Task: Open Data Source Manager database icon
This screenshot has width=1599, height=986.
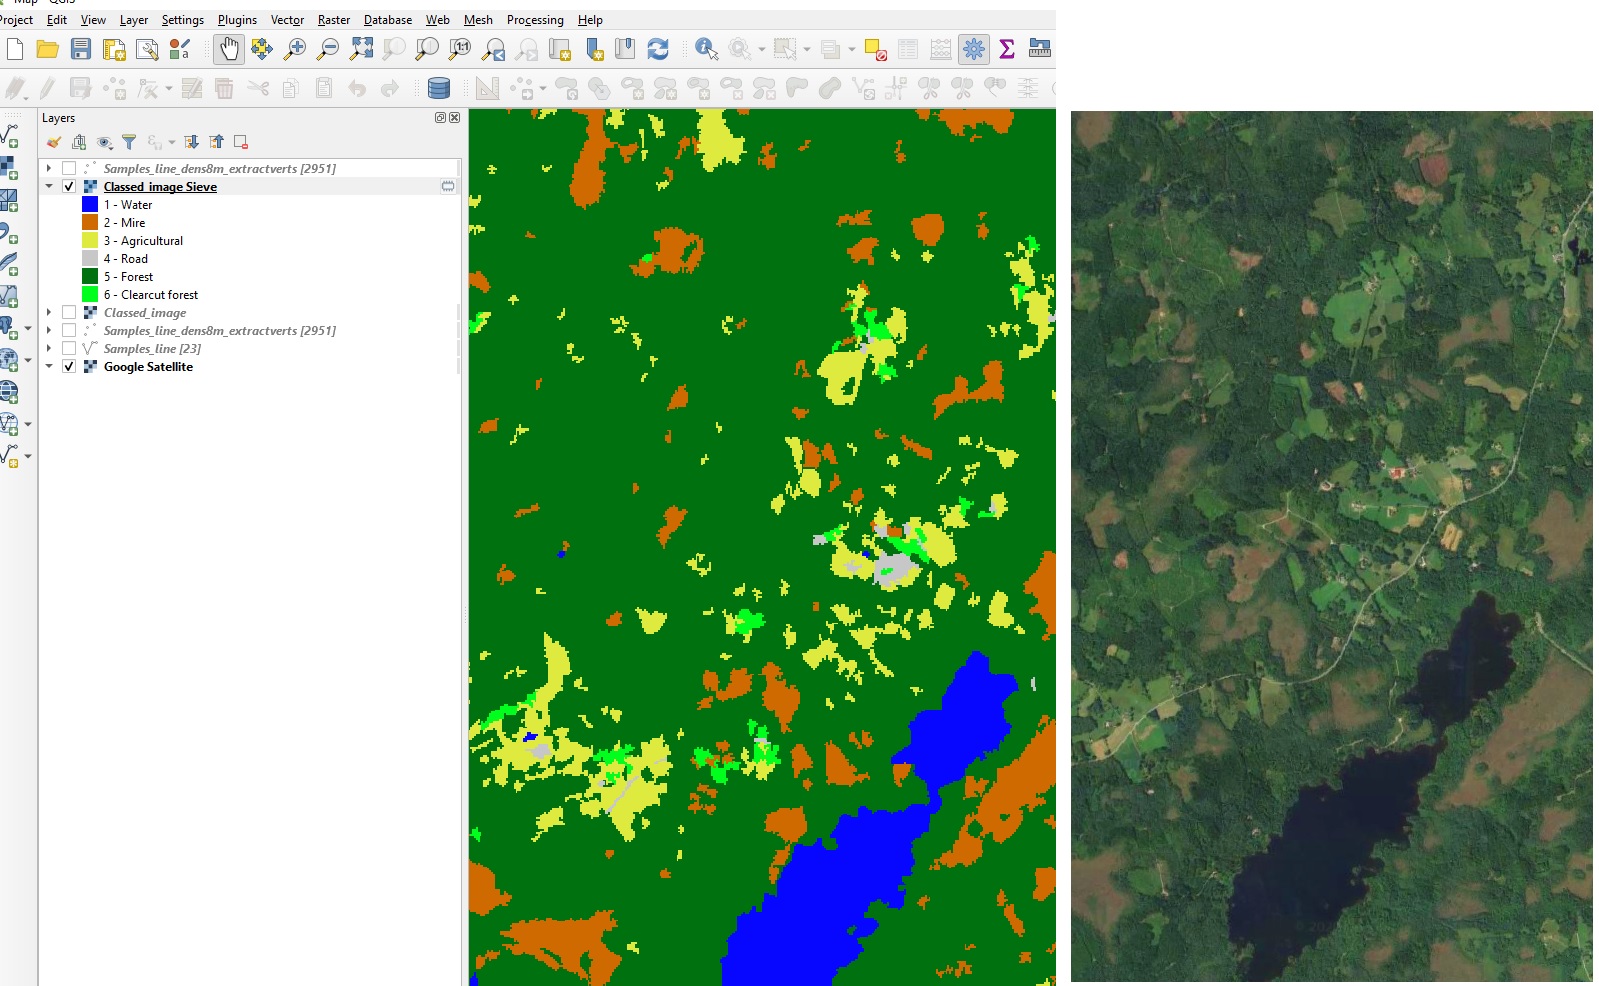Action: point(438,89)
